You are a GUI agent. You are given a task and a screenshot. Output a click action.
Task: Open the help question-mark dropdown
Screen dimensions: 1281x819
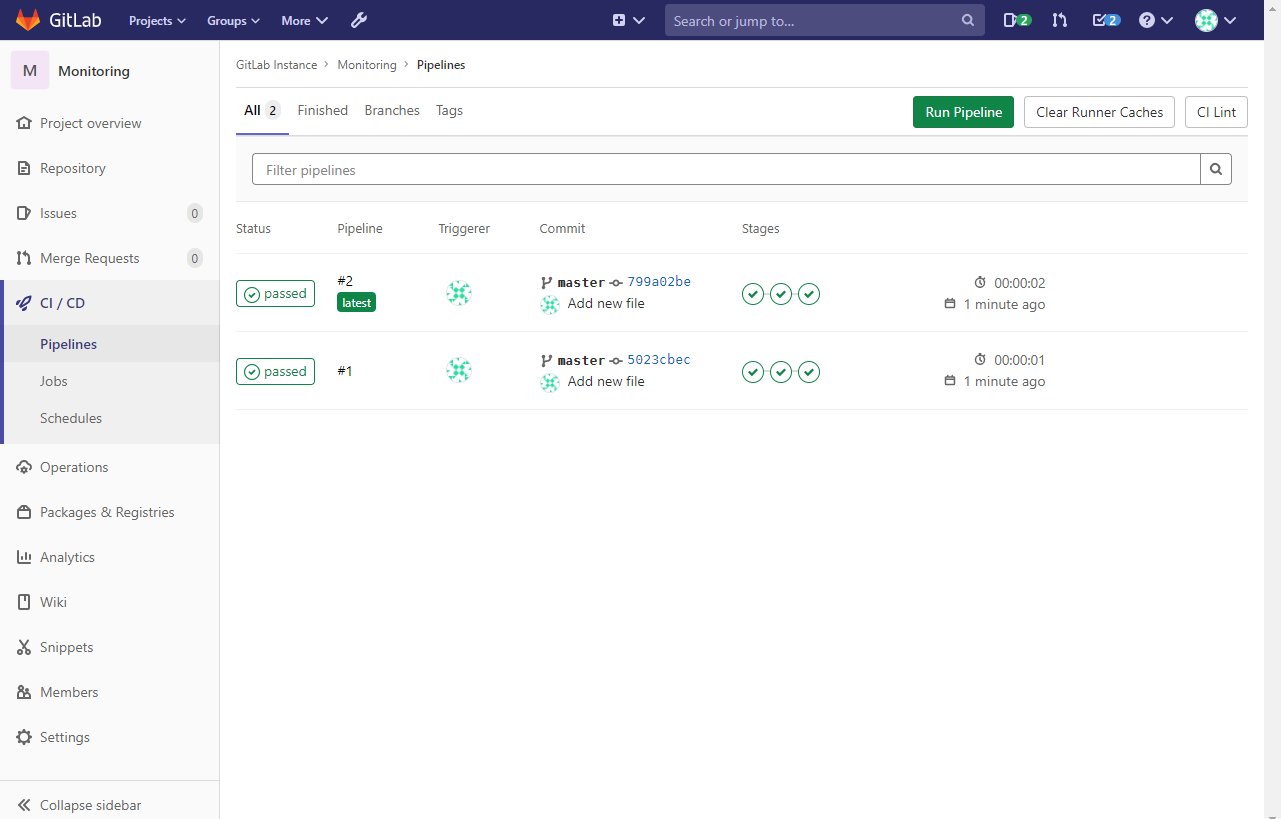pos(1155,20)
